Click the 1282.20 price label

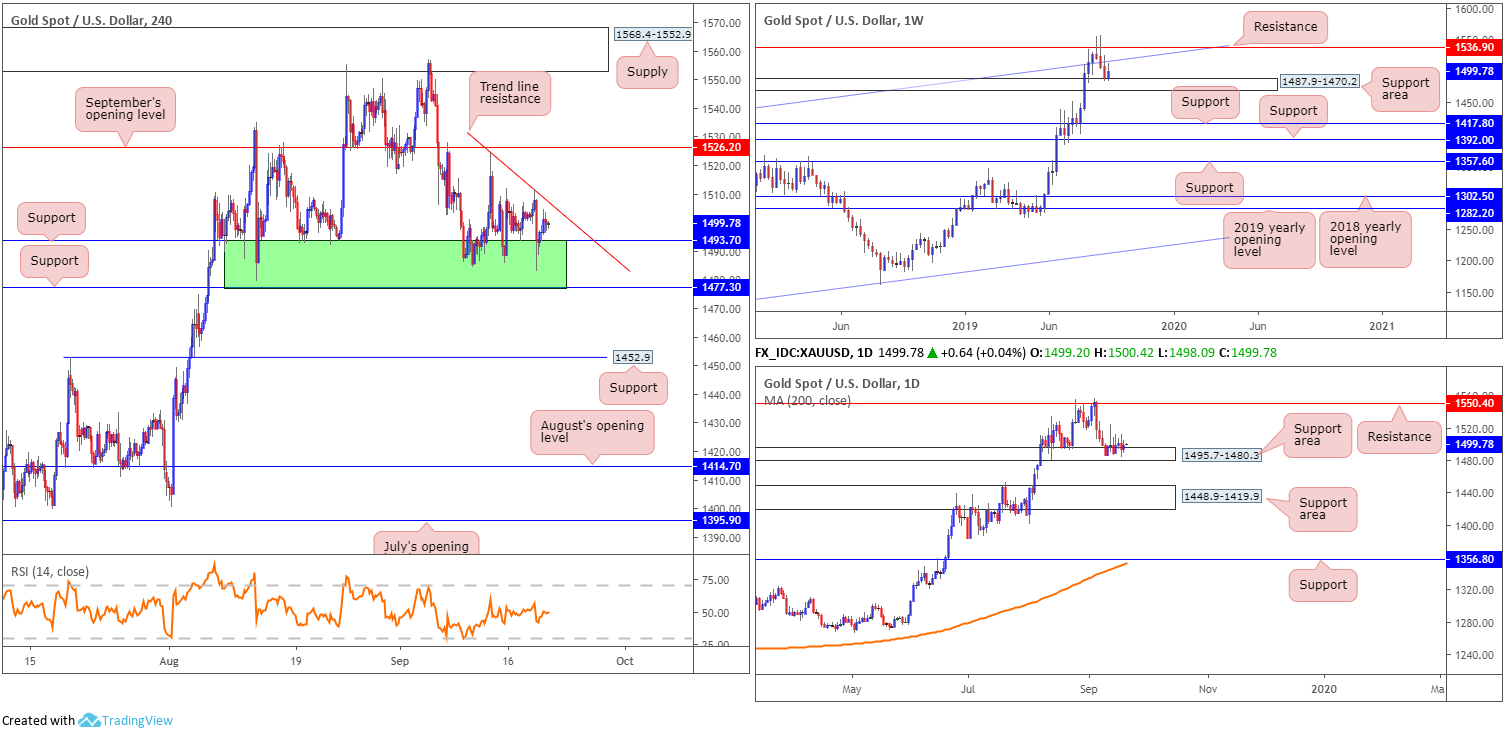[x=1475, y=213]
